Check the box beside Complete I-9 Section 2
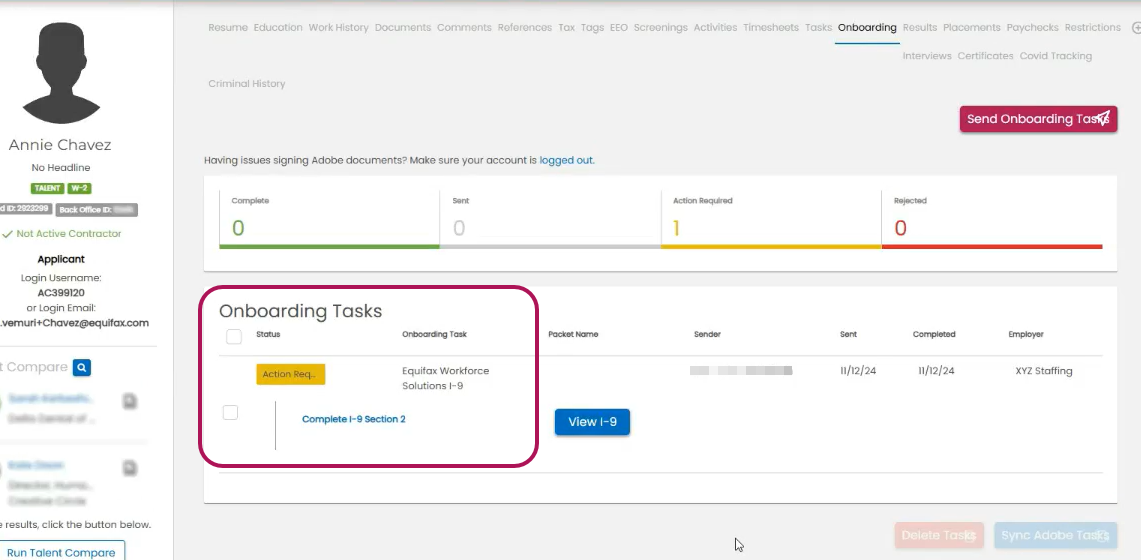Viewport: 1141px width, 560px height. (x=230, y=412)
